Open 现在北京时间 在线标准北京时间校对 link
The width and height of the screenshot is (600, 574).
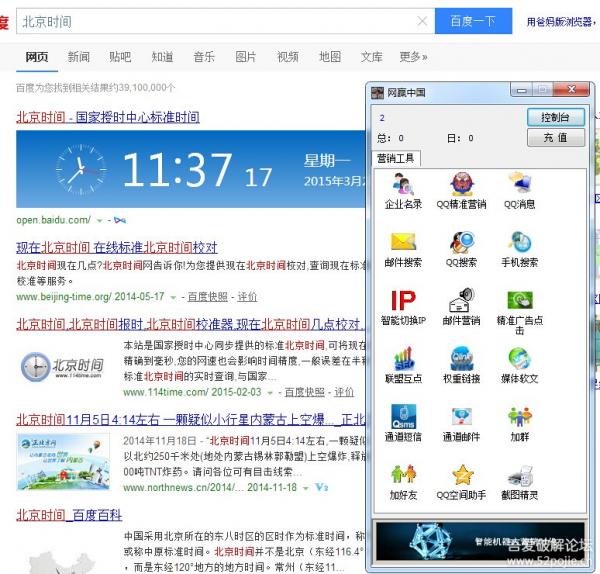117,248
